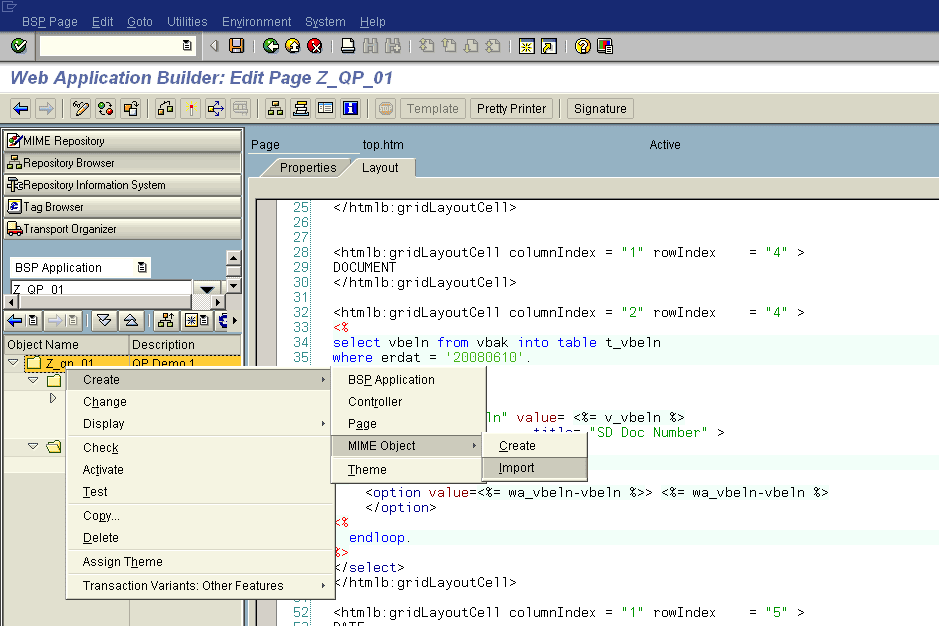Open the BSP Application object type dropdown
This screenshot has width=939, height=626.
(x=142, y=267)
